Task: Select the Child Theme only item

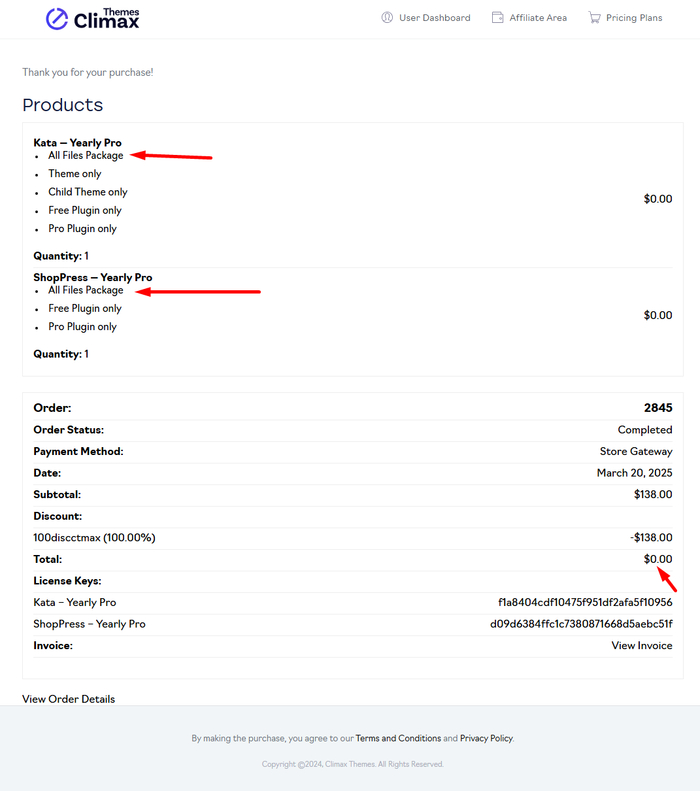Action: point(88,192)
